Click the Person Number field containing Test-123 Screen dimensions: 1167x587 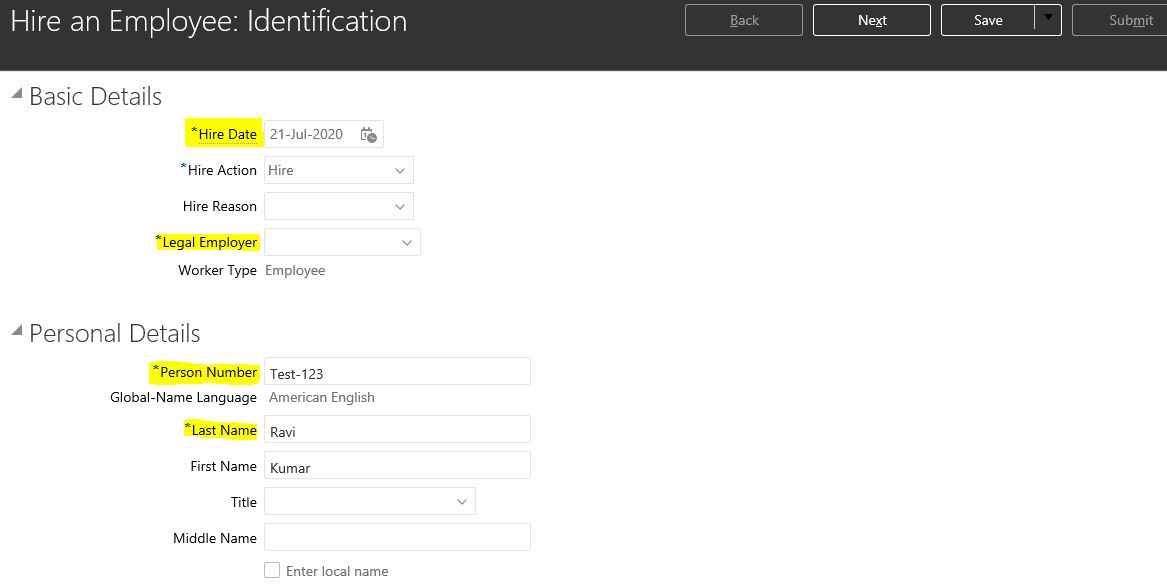click(x=397, y=371)
